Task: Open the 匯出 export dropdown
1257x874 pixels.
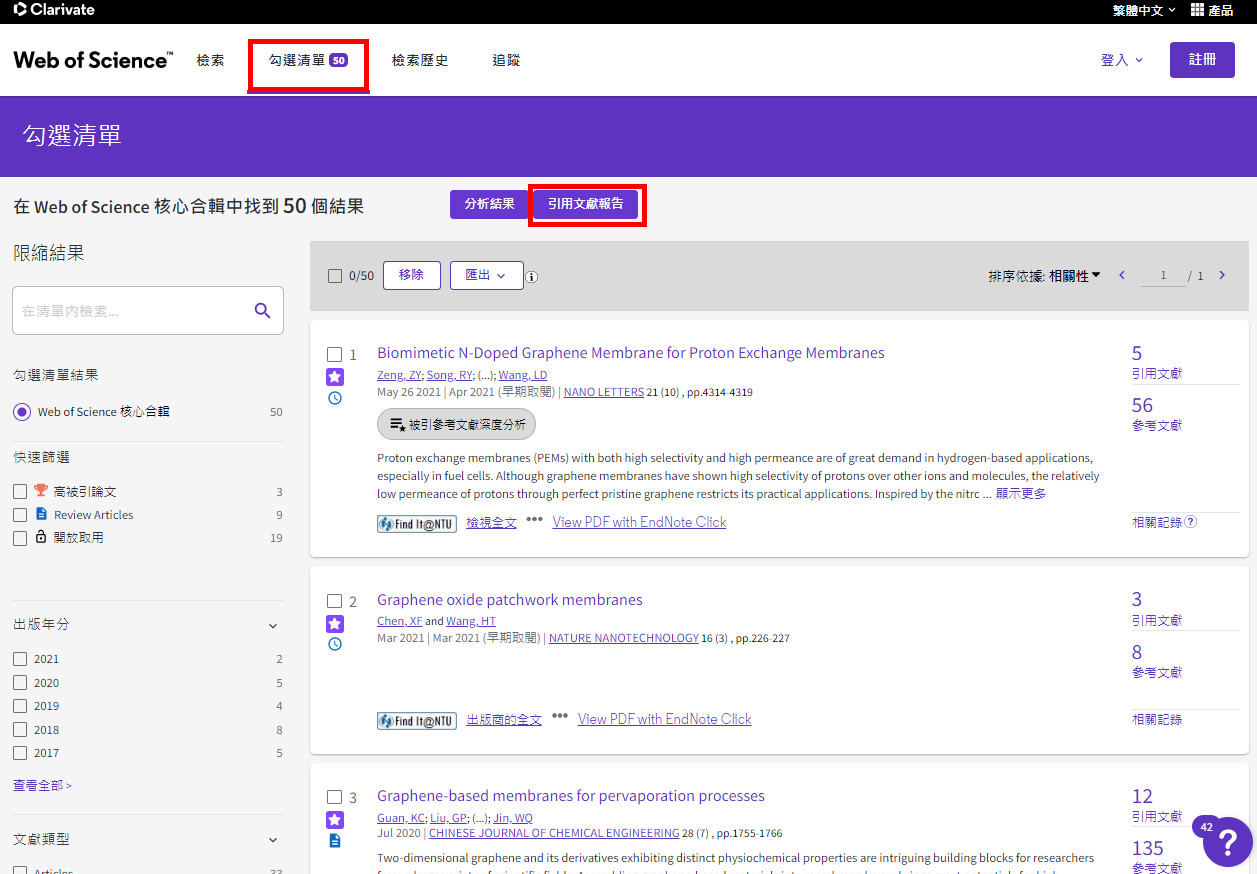Action: [x=487, y=275]
